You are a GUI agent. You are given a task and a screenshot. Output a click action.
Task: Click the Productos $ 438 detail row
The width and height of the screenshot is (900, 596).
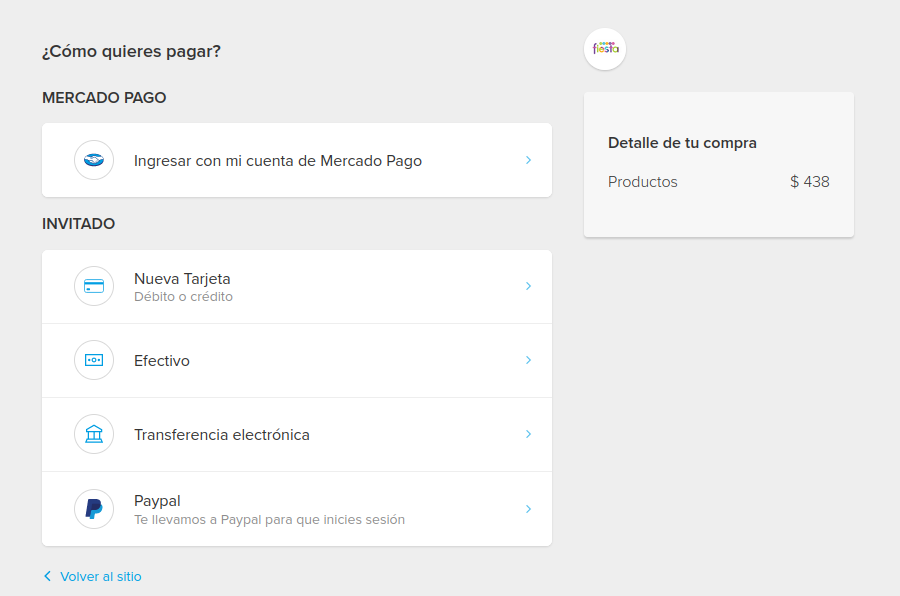(719, 182)
